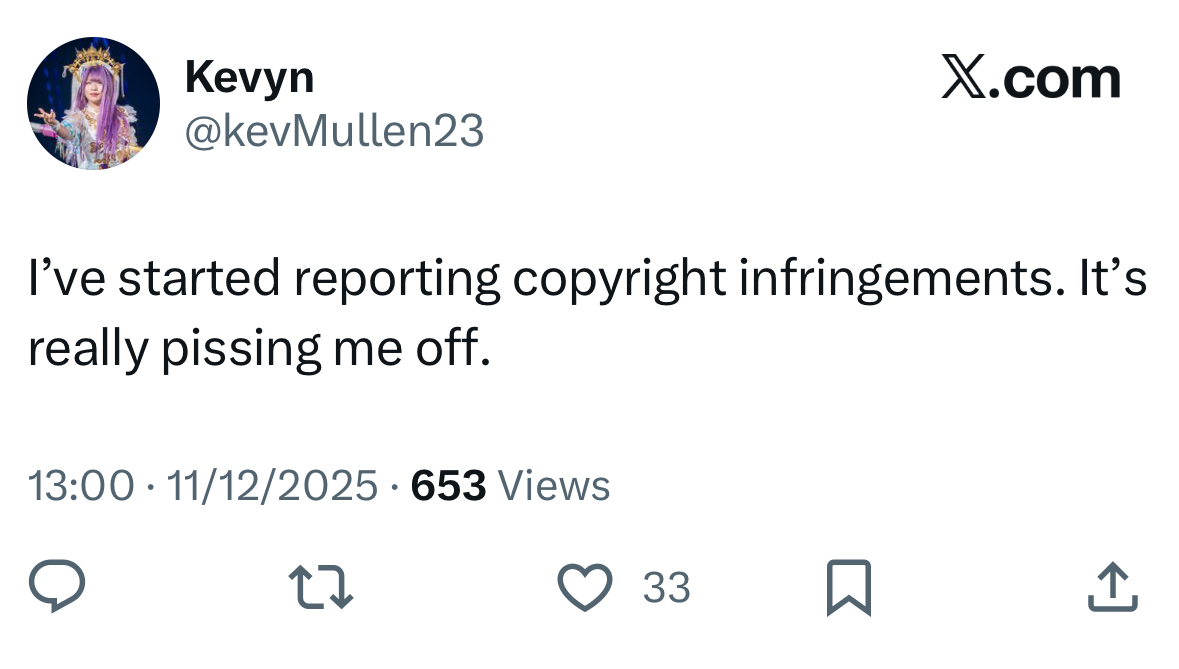Screen dimensions: 1179x669
Task: Open the share upload arrow icon
Action: point(1112,587)
